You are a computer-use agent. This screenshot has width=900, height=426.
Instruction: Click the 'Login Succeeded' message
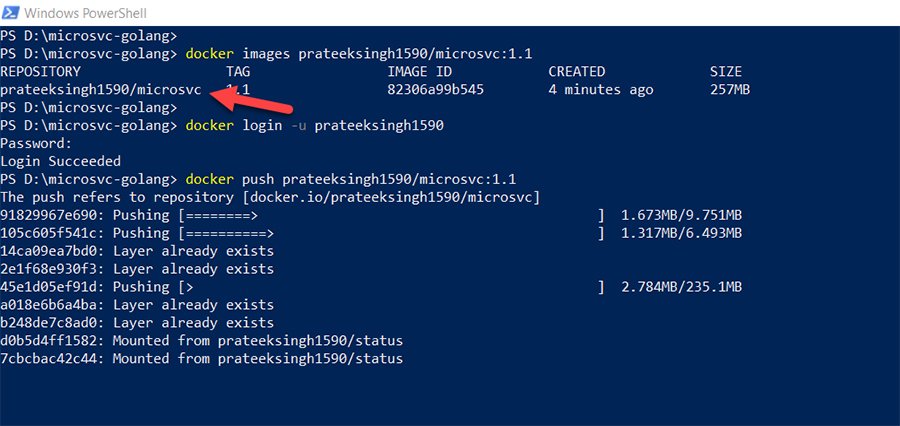coord(61,162)
